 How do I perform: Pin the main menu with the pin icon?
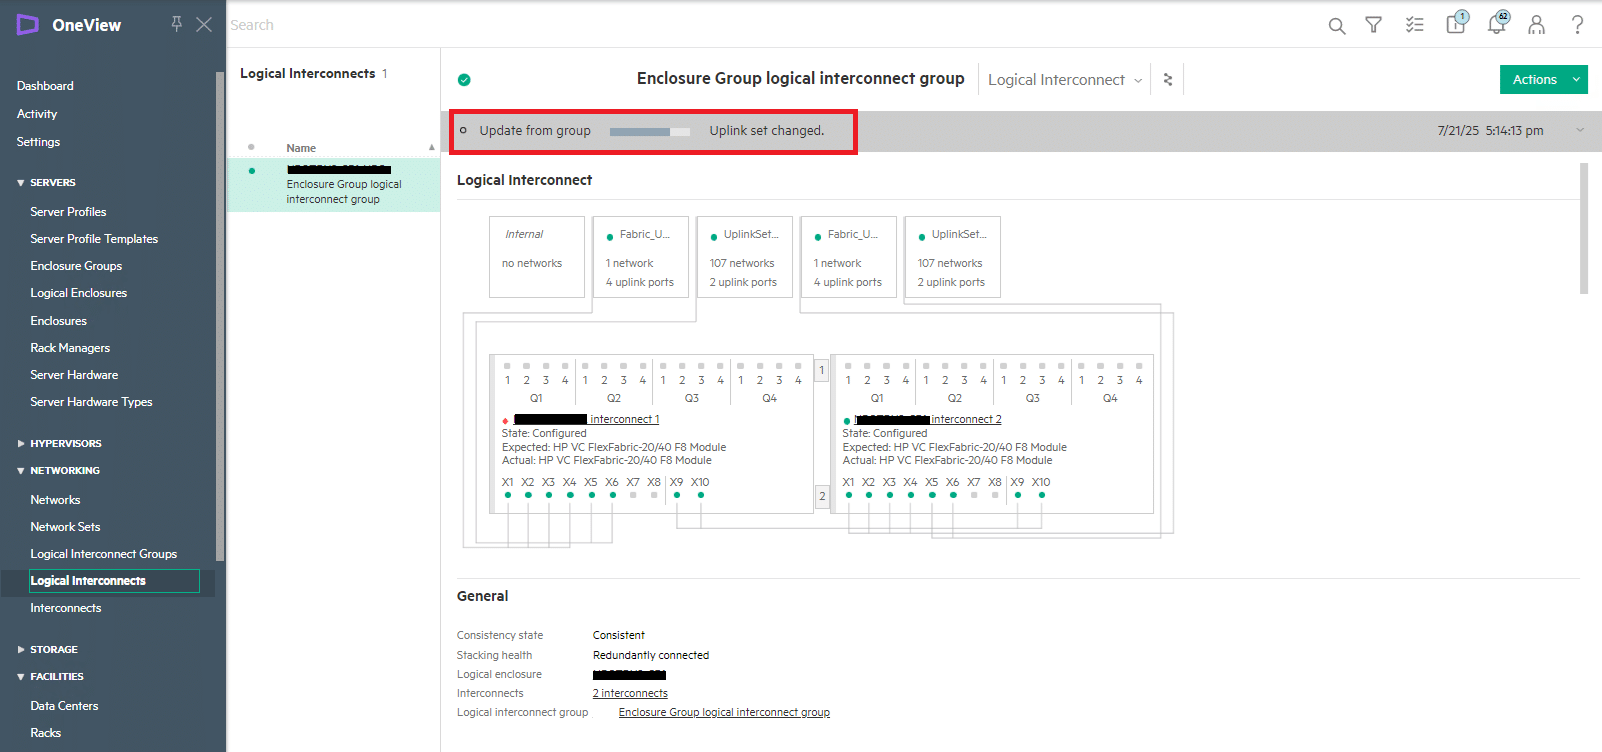click(x=176, y=23)
